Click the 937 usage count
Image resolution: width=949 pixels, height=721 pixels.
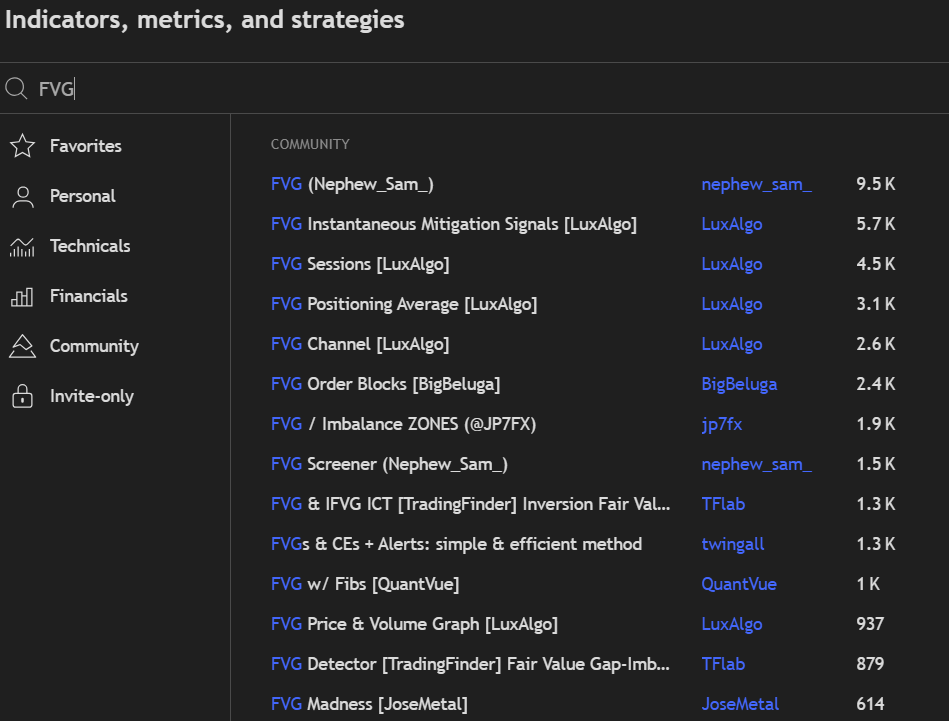[x=870, y=624]
